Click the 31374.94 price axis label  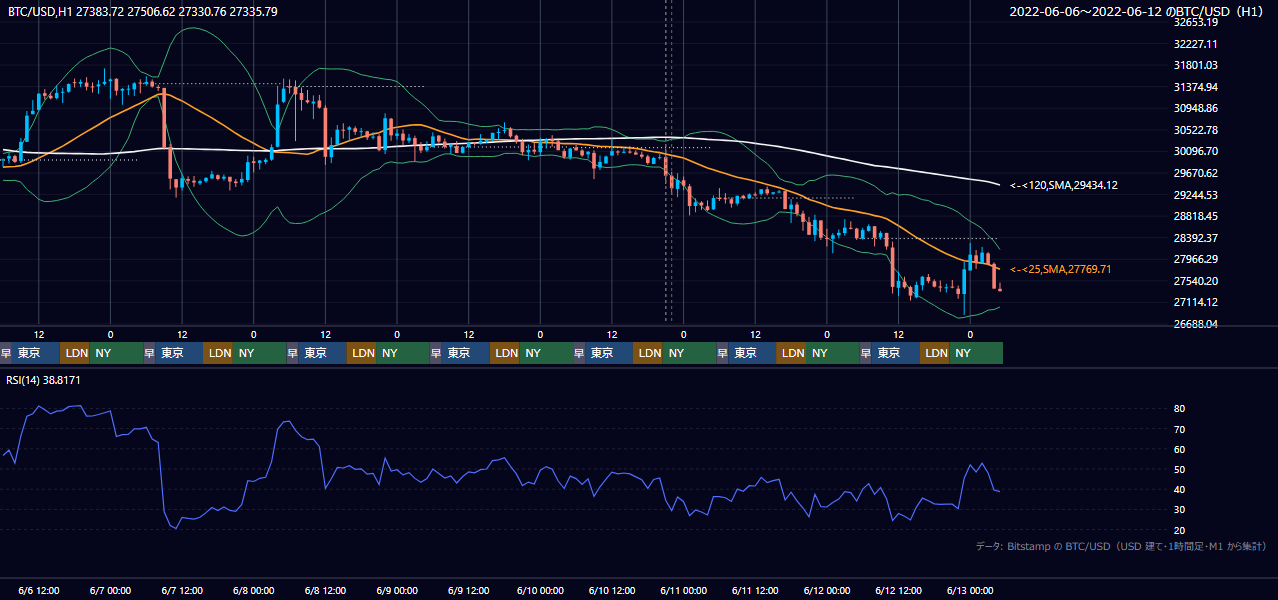pyautogui.click(x=1195, y=87)
